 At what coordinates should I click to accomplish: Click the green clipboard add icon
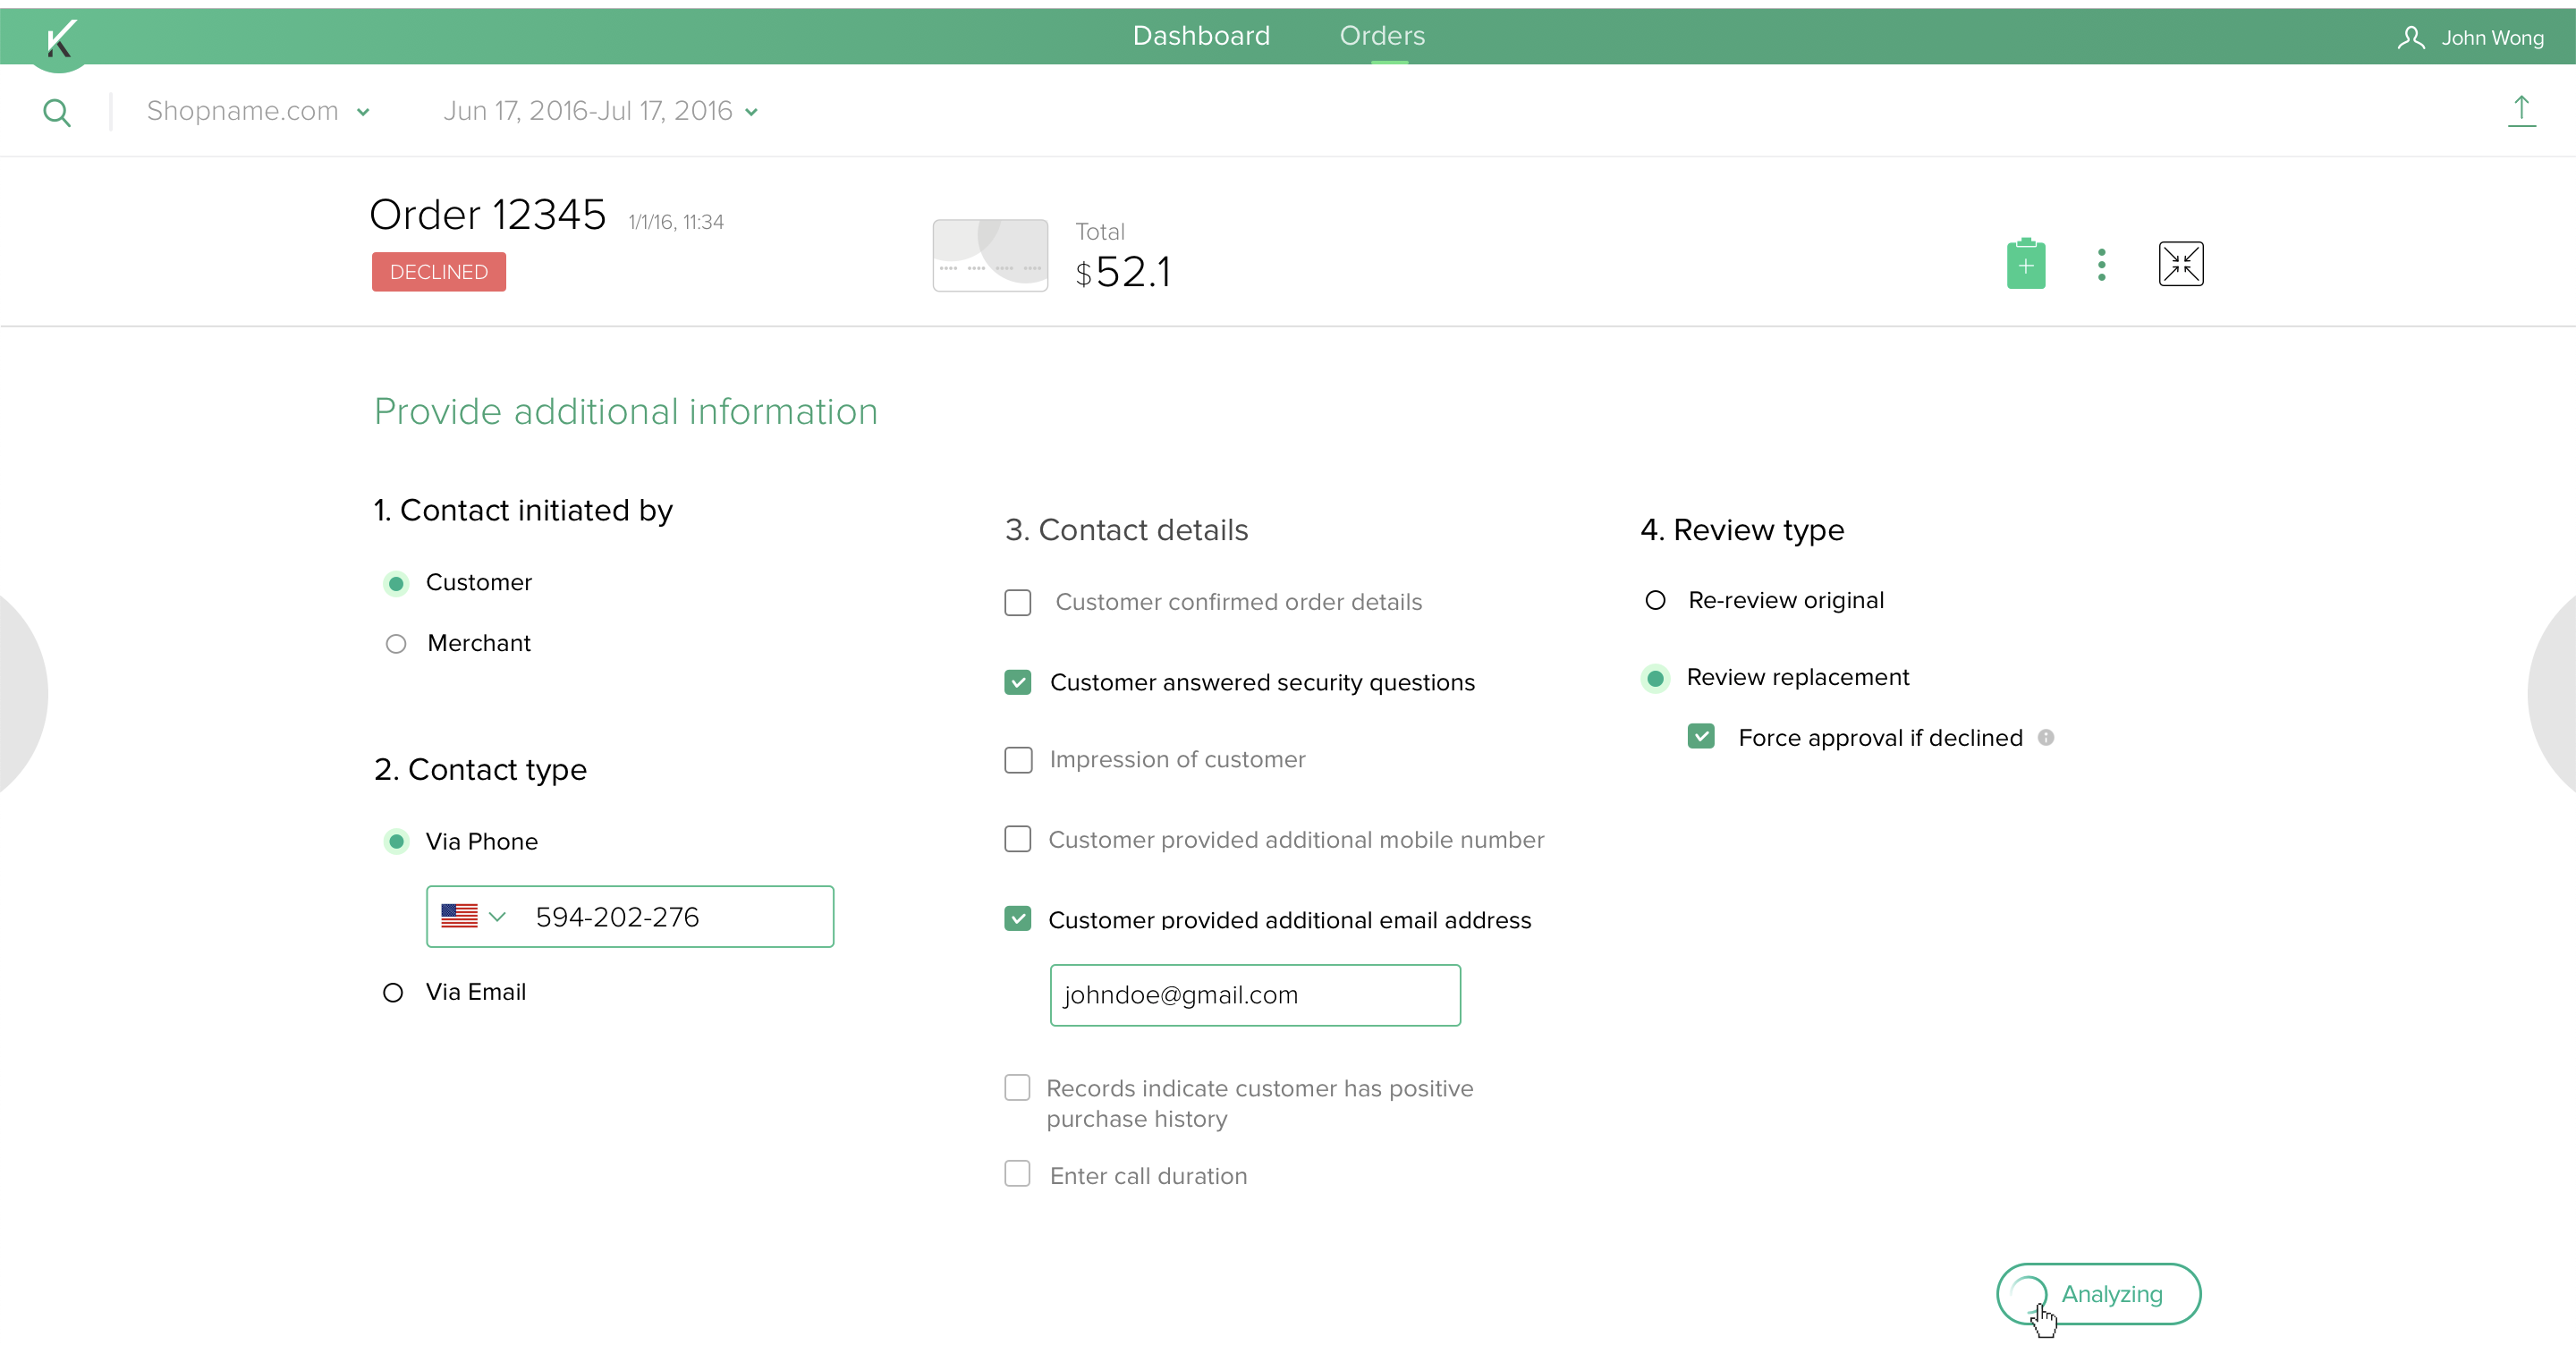coord(2025,265)
